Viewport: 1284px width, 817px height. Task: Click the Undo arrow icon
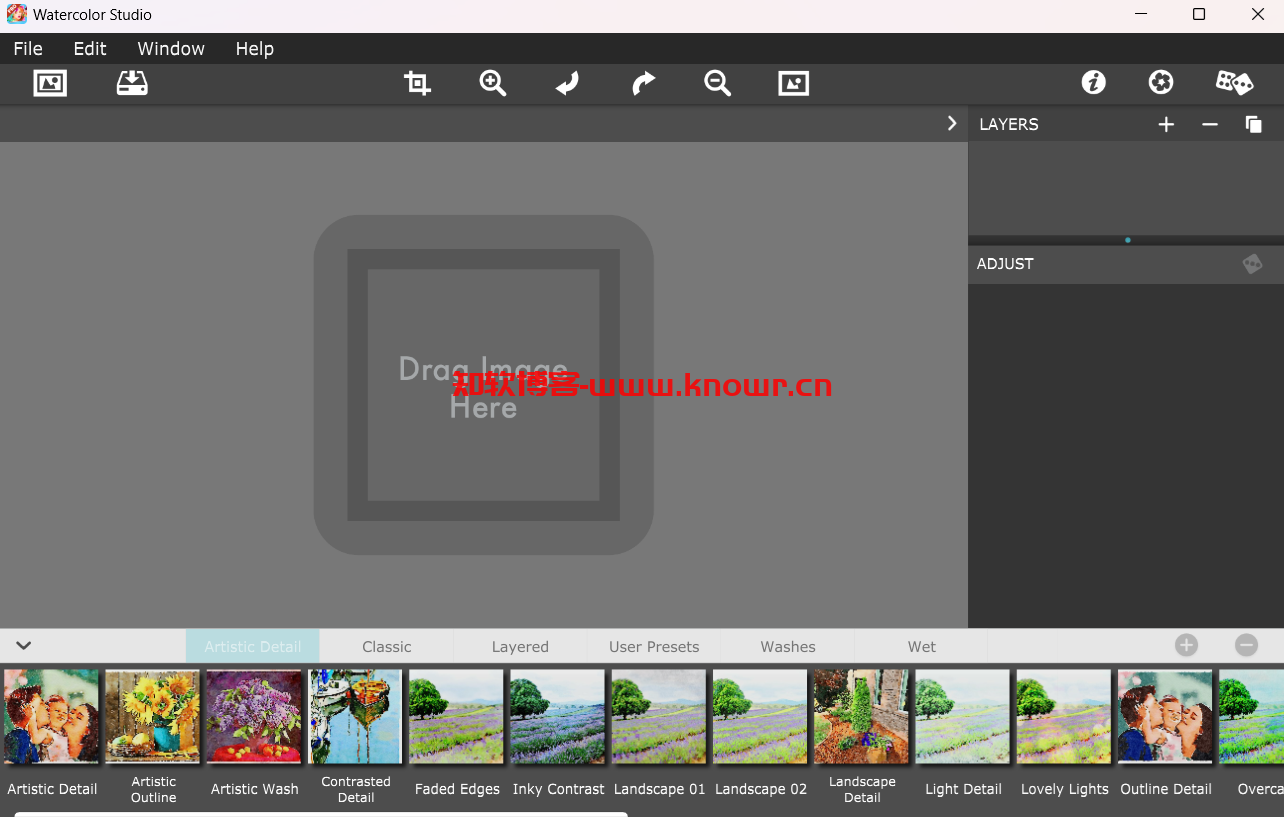[x=567, y=83]
